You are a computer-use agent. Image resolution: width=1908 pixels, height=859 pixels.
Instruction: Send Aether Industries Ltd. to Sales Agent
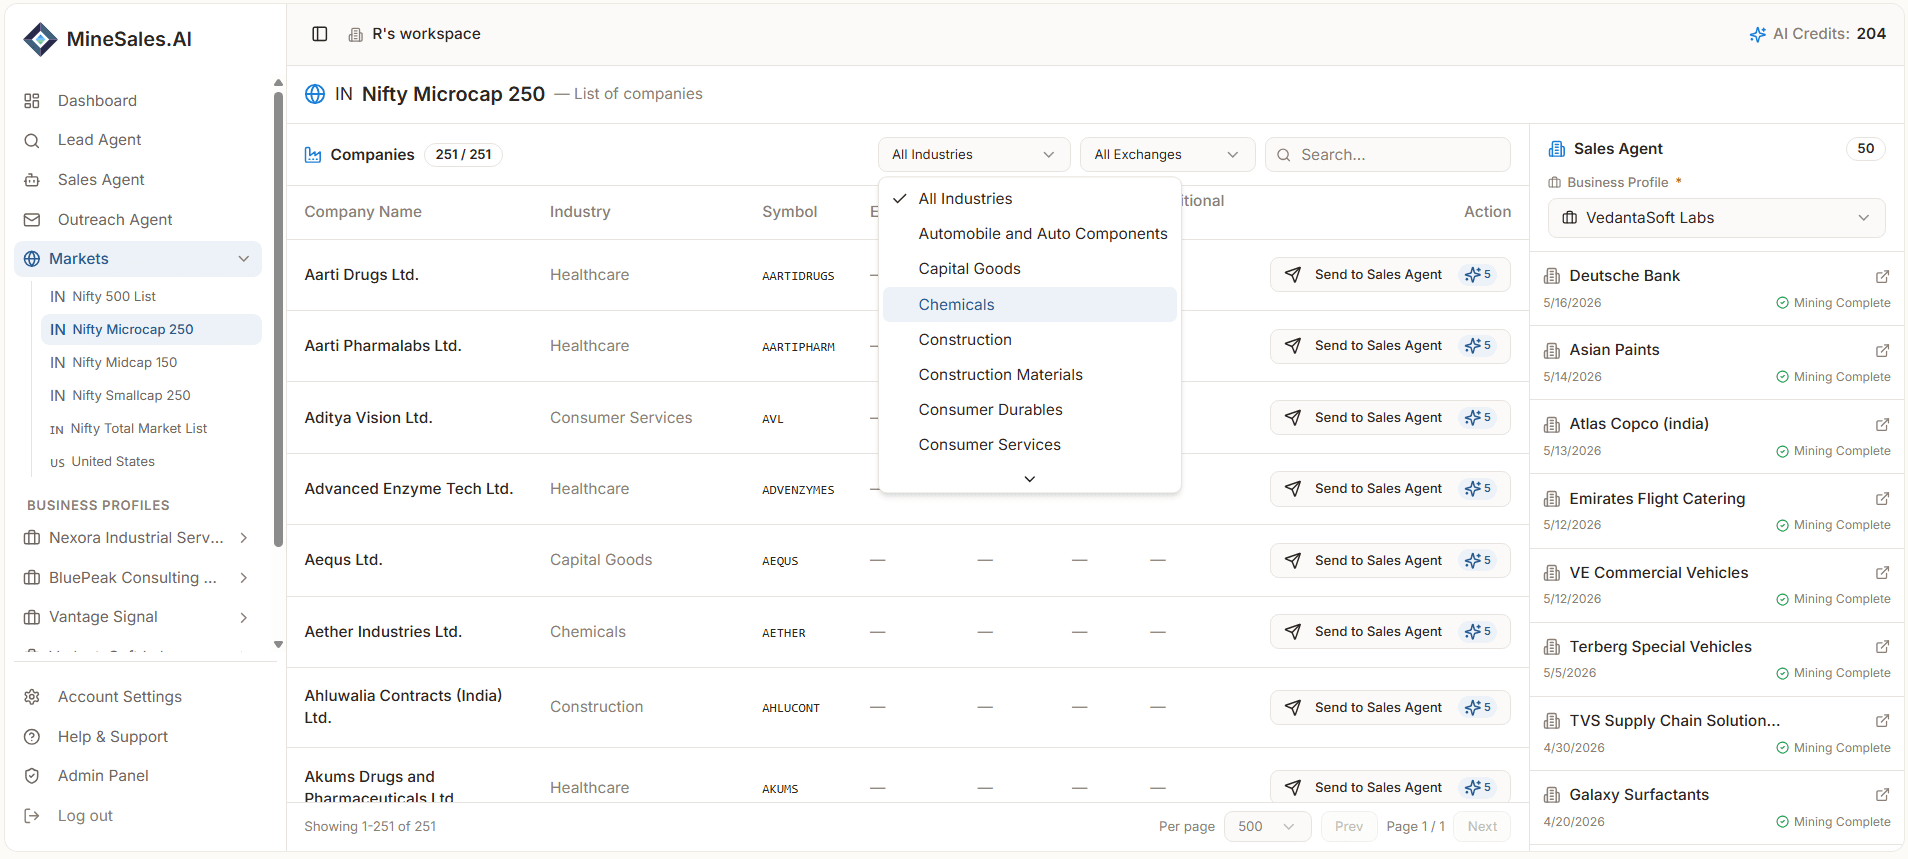1390,632
